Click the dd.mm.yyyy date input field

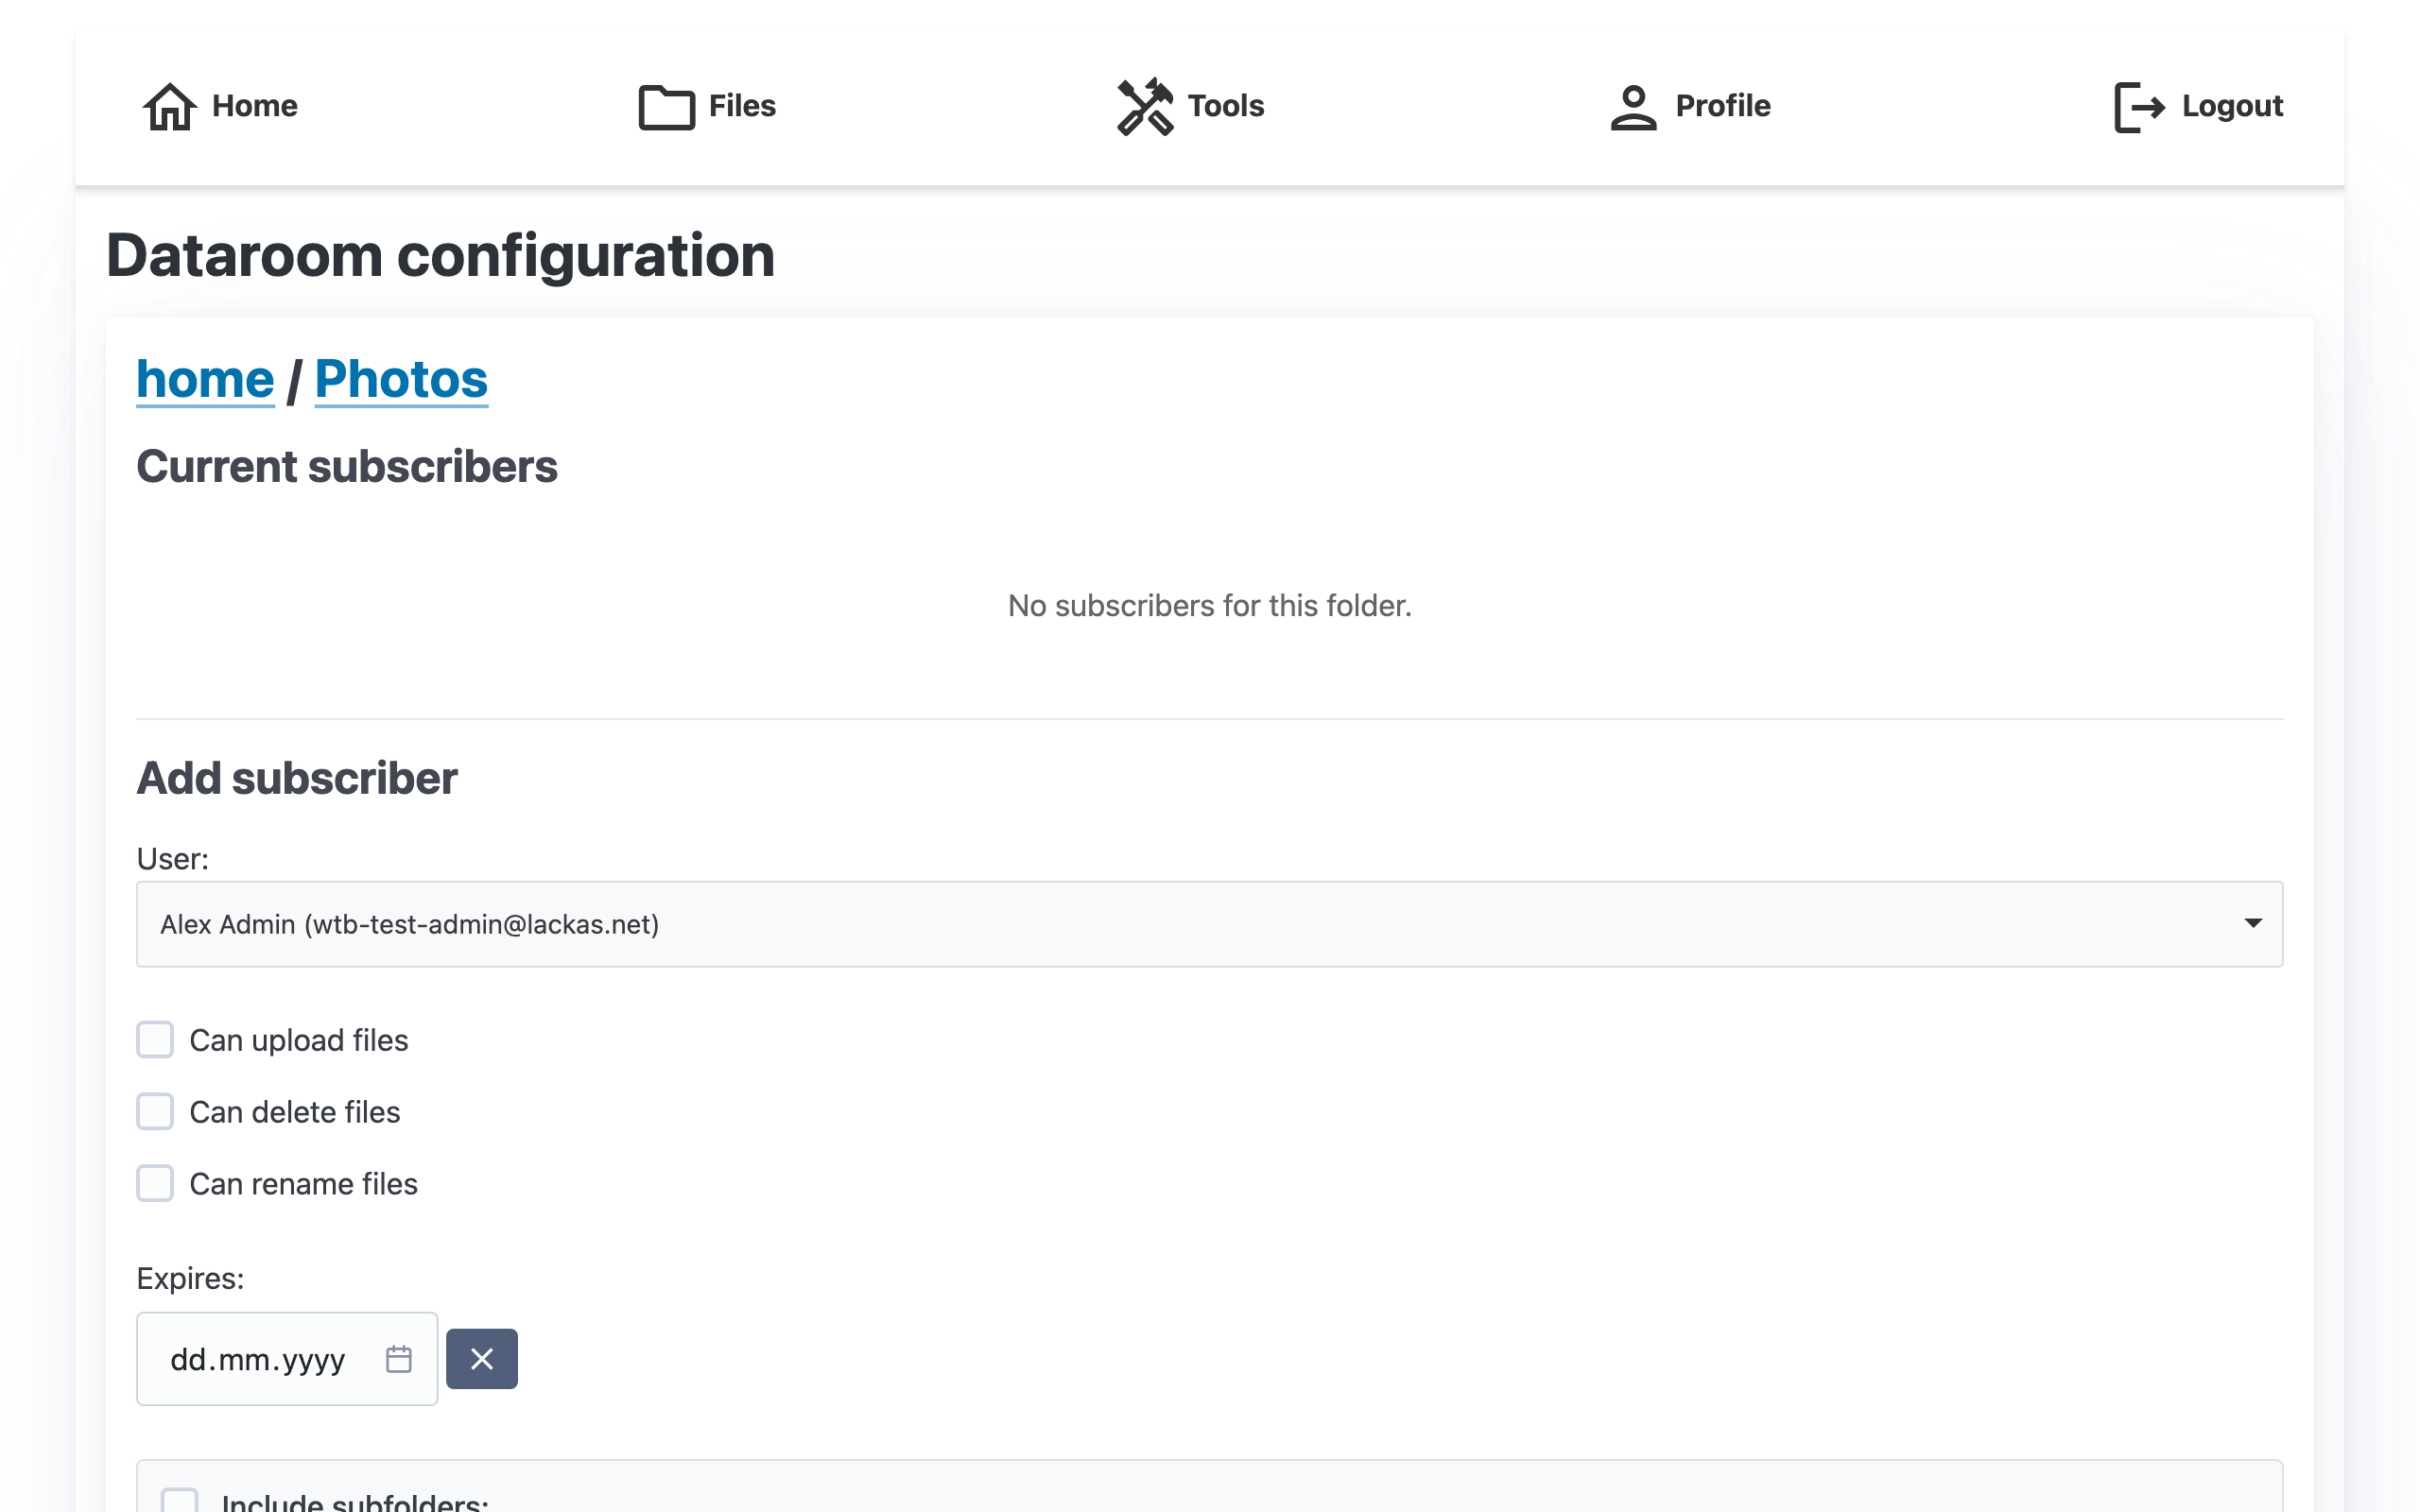(257, 1359)
